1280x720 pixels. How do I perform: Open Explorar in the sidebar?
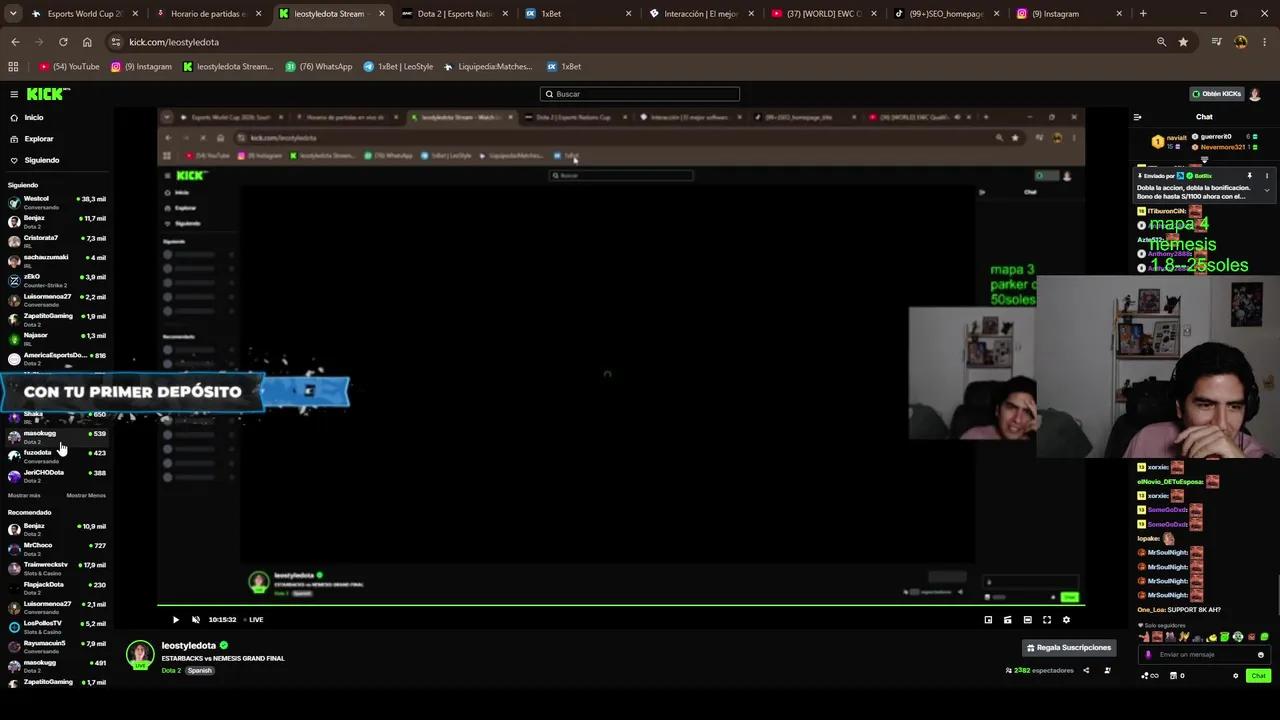click(38, 139)
